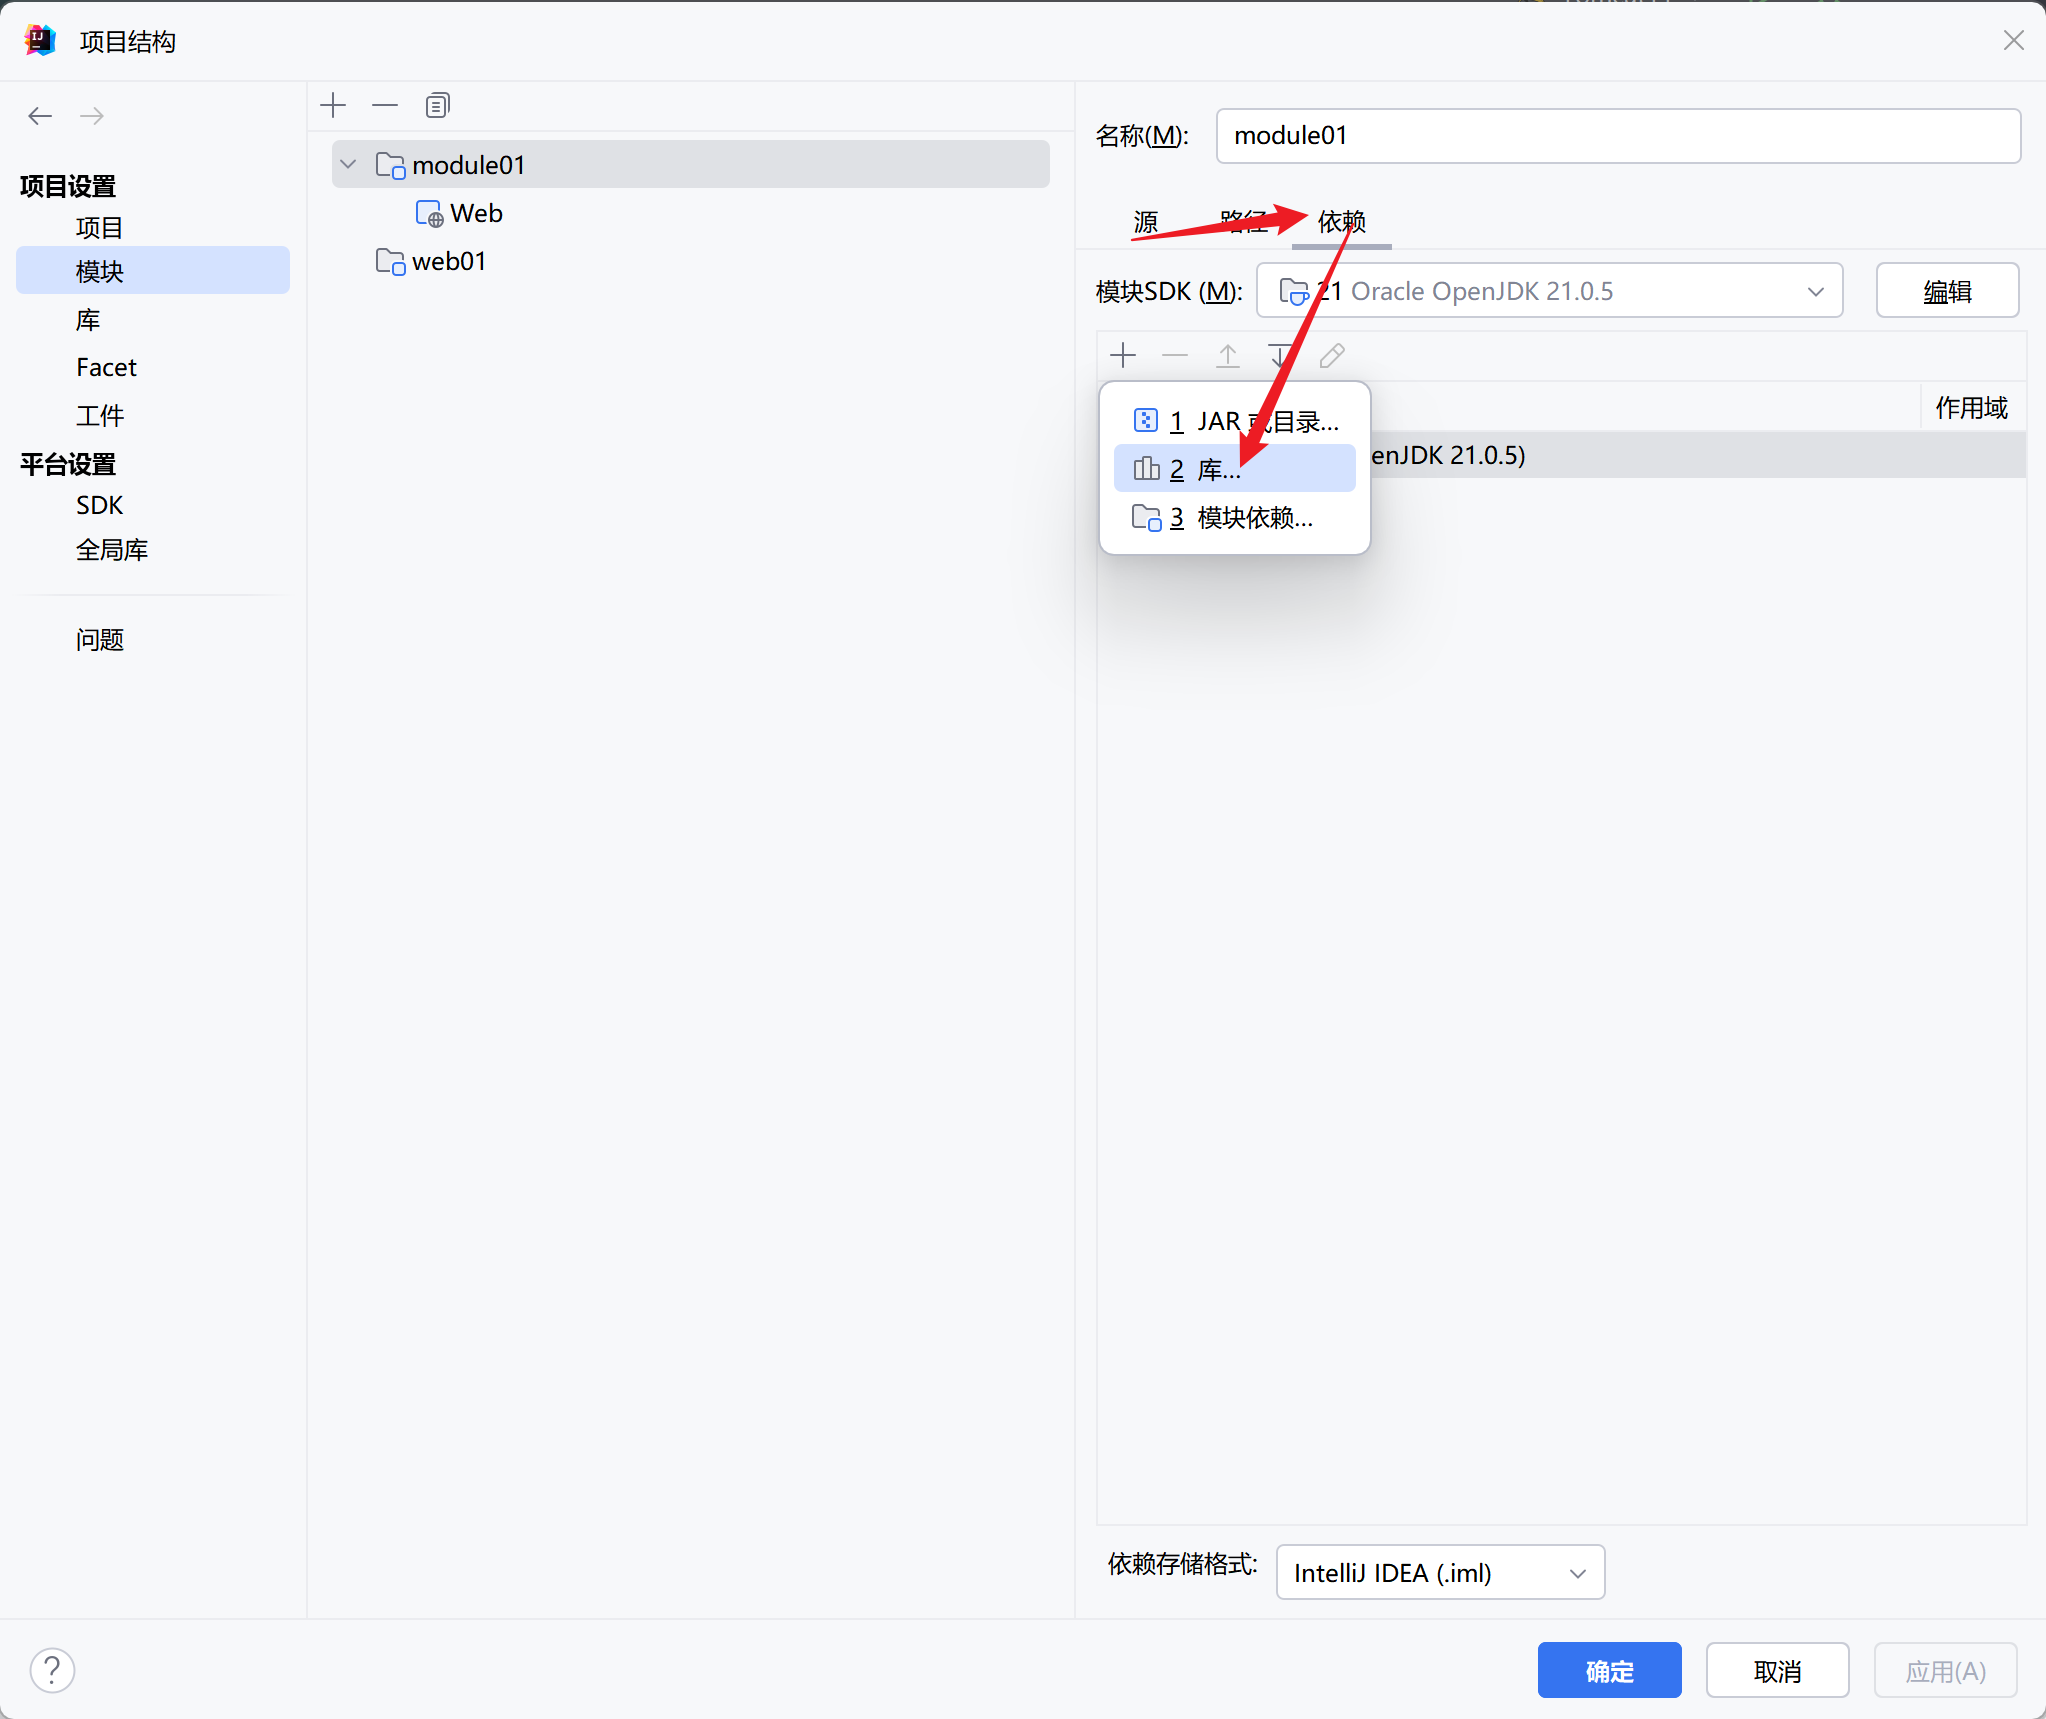Click the remove module minus icon

click(x=385, y=105)
